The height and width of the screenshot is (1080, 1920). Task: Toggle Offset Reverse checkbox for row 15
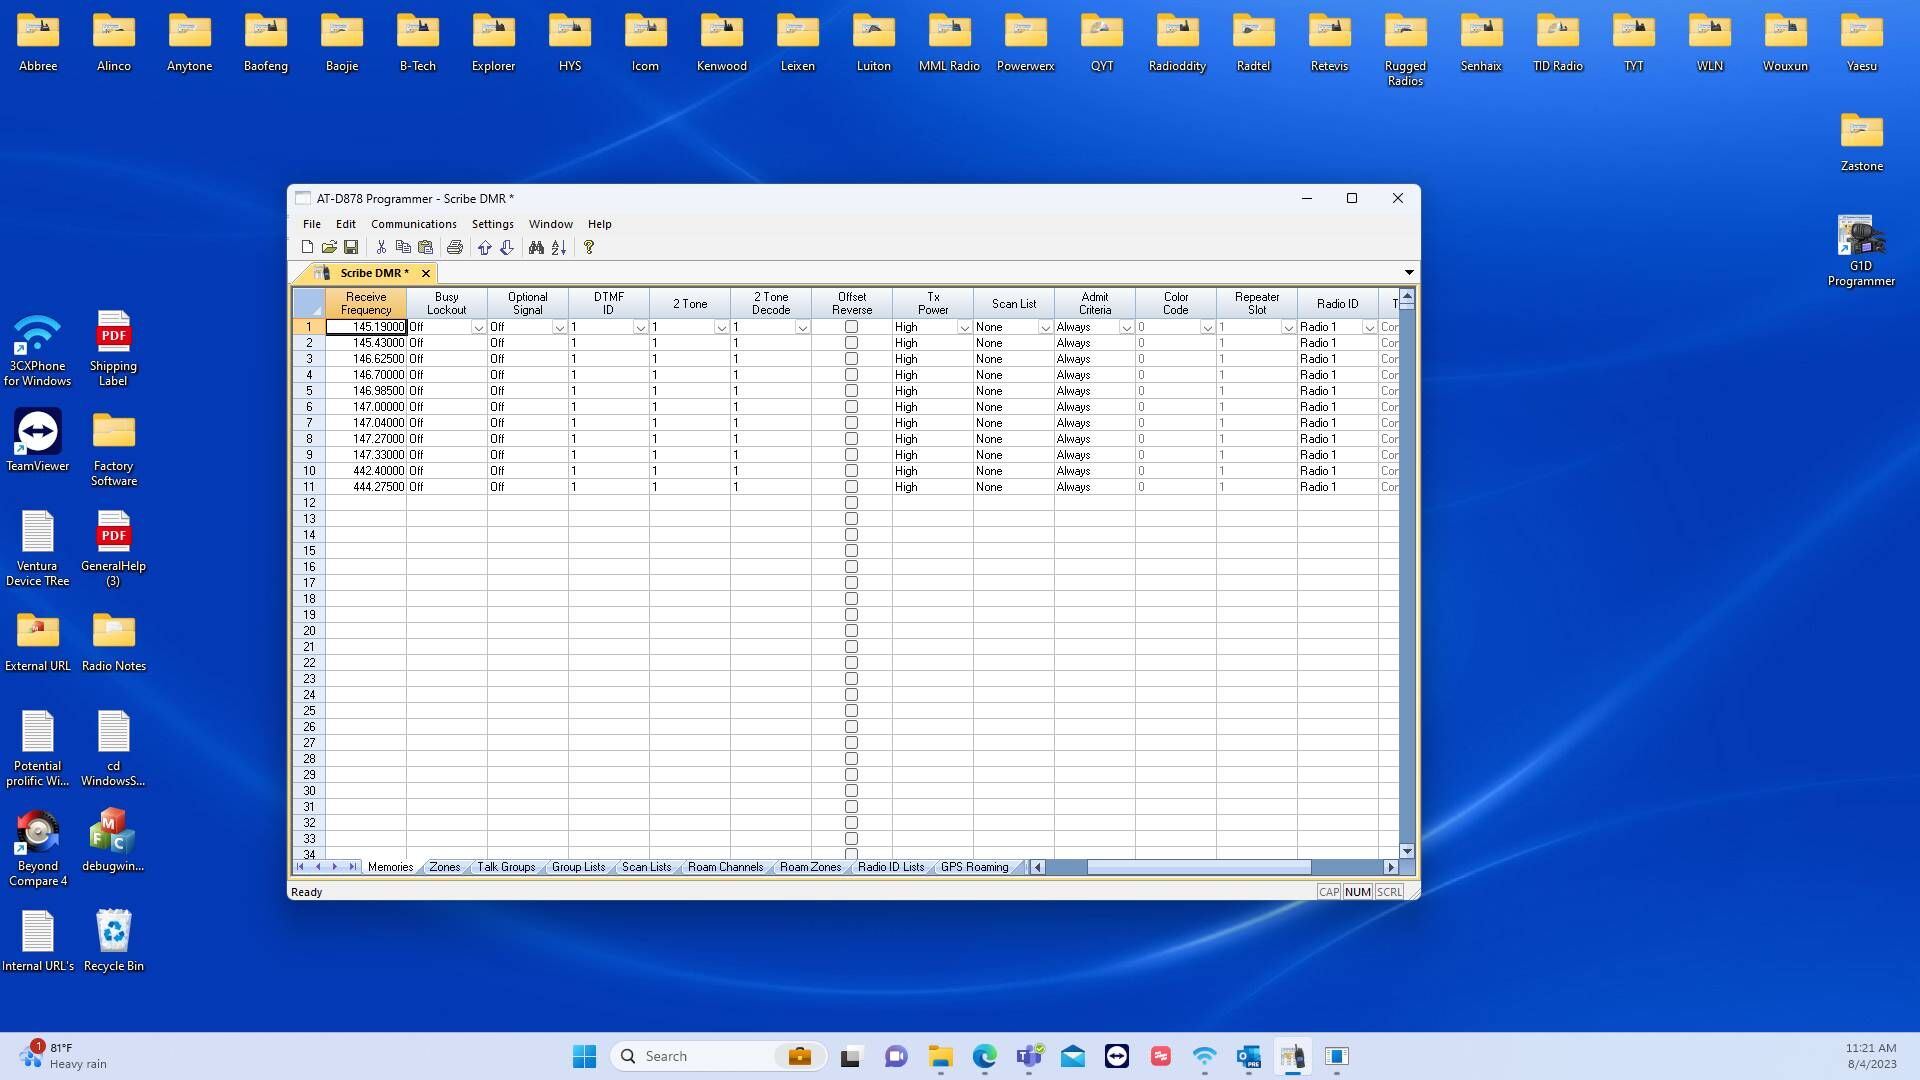click(851, 551)
